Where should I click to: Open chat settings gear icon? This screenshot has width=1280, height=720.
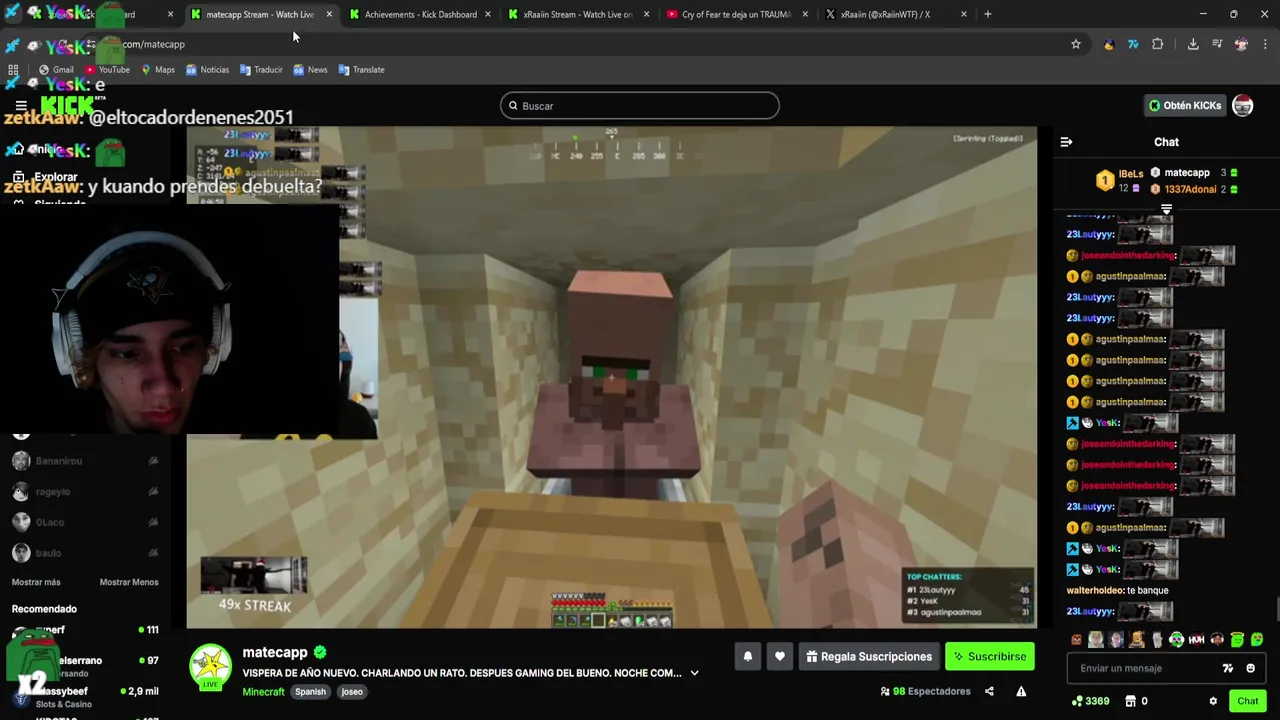pyautogui.click(x=1213, y=701)
